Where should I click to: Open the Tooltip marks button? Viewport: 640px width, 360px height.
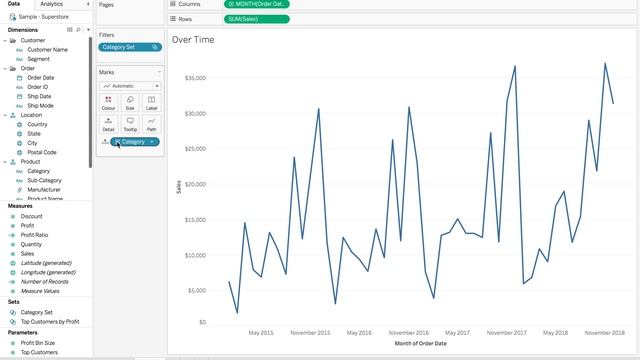click(x=130, y=124)
